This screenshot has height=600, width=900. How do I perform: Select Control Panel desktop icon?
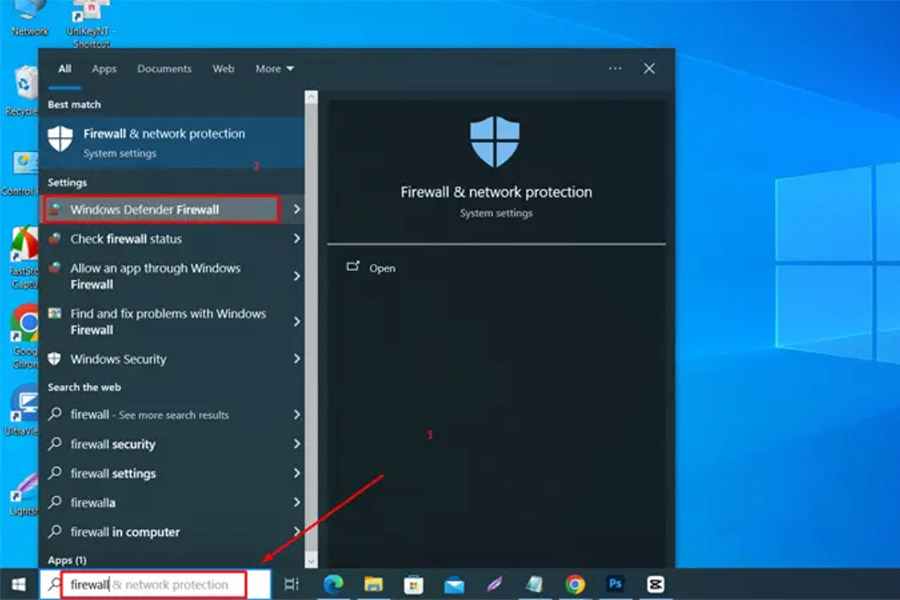click(x=20, y=175)
